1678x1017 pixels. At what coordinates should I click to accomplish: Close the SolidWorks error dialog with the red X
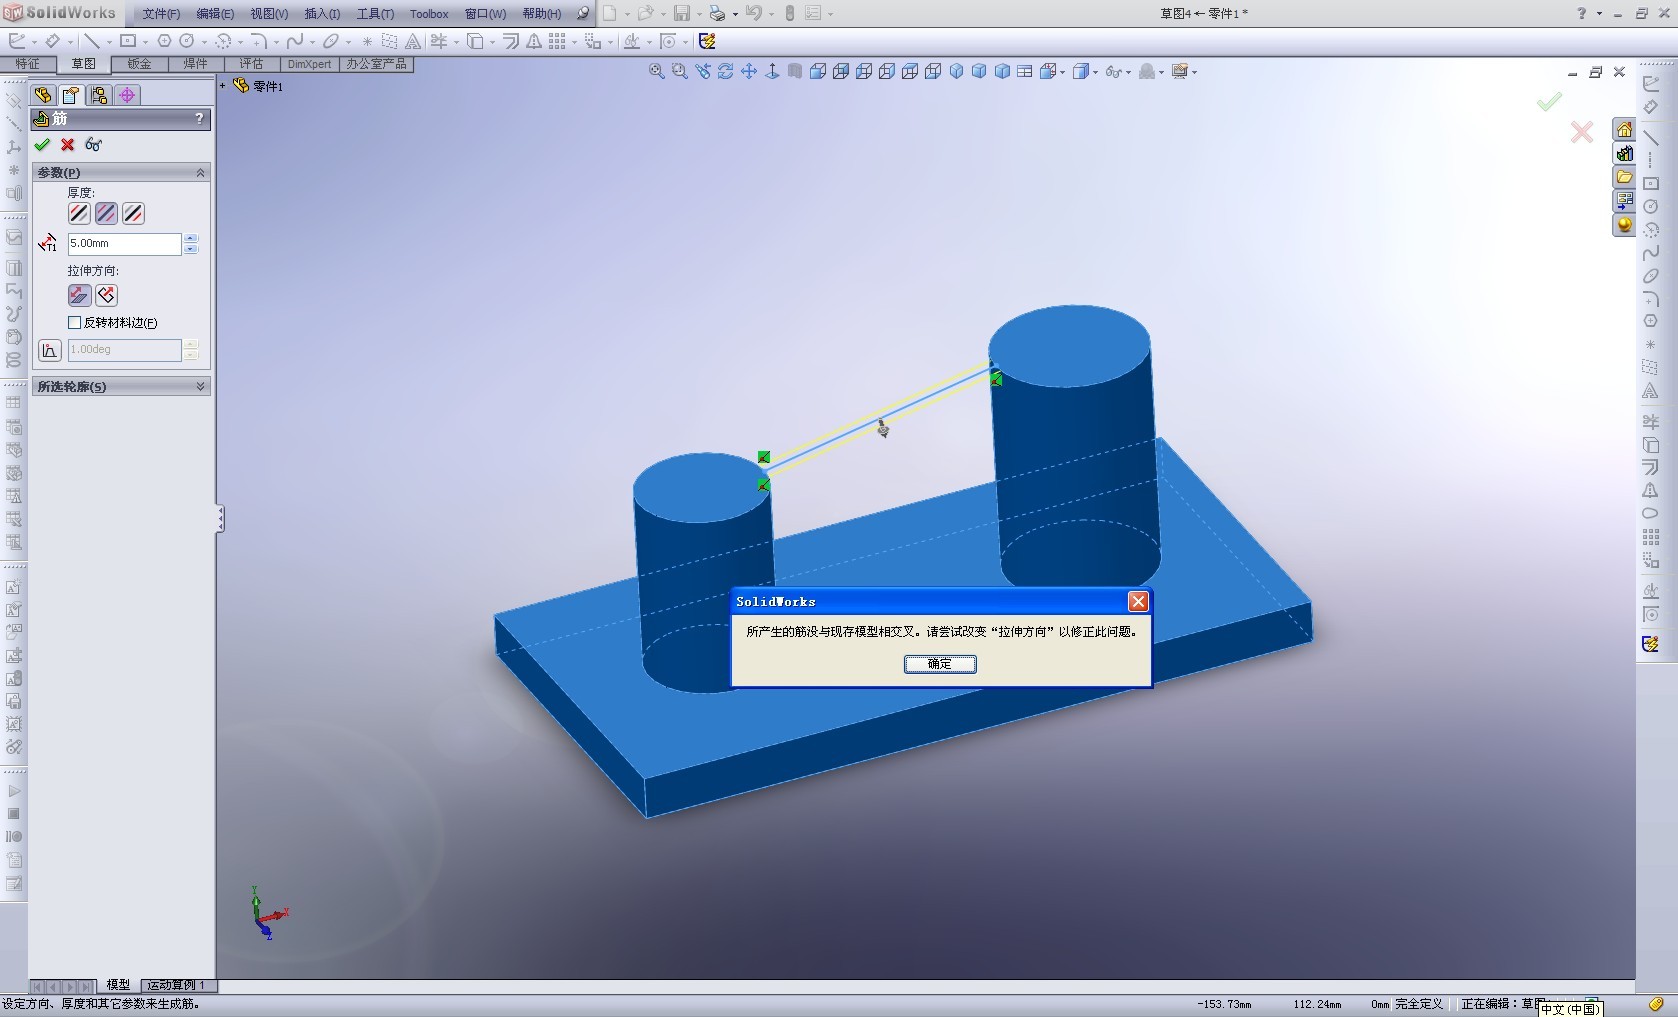pyautogui.click(x=1138, y=601)
